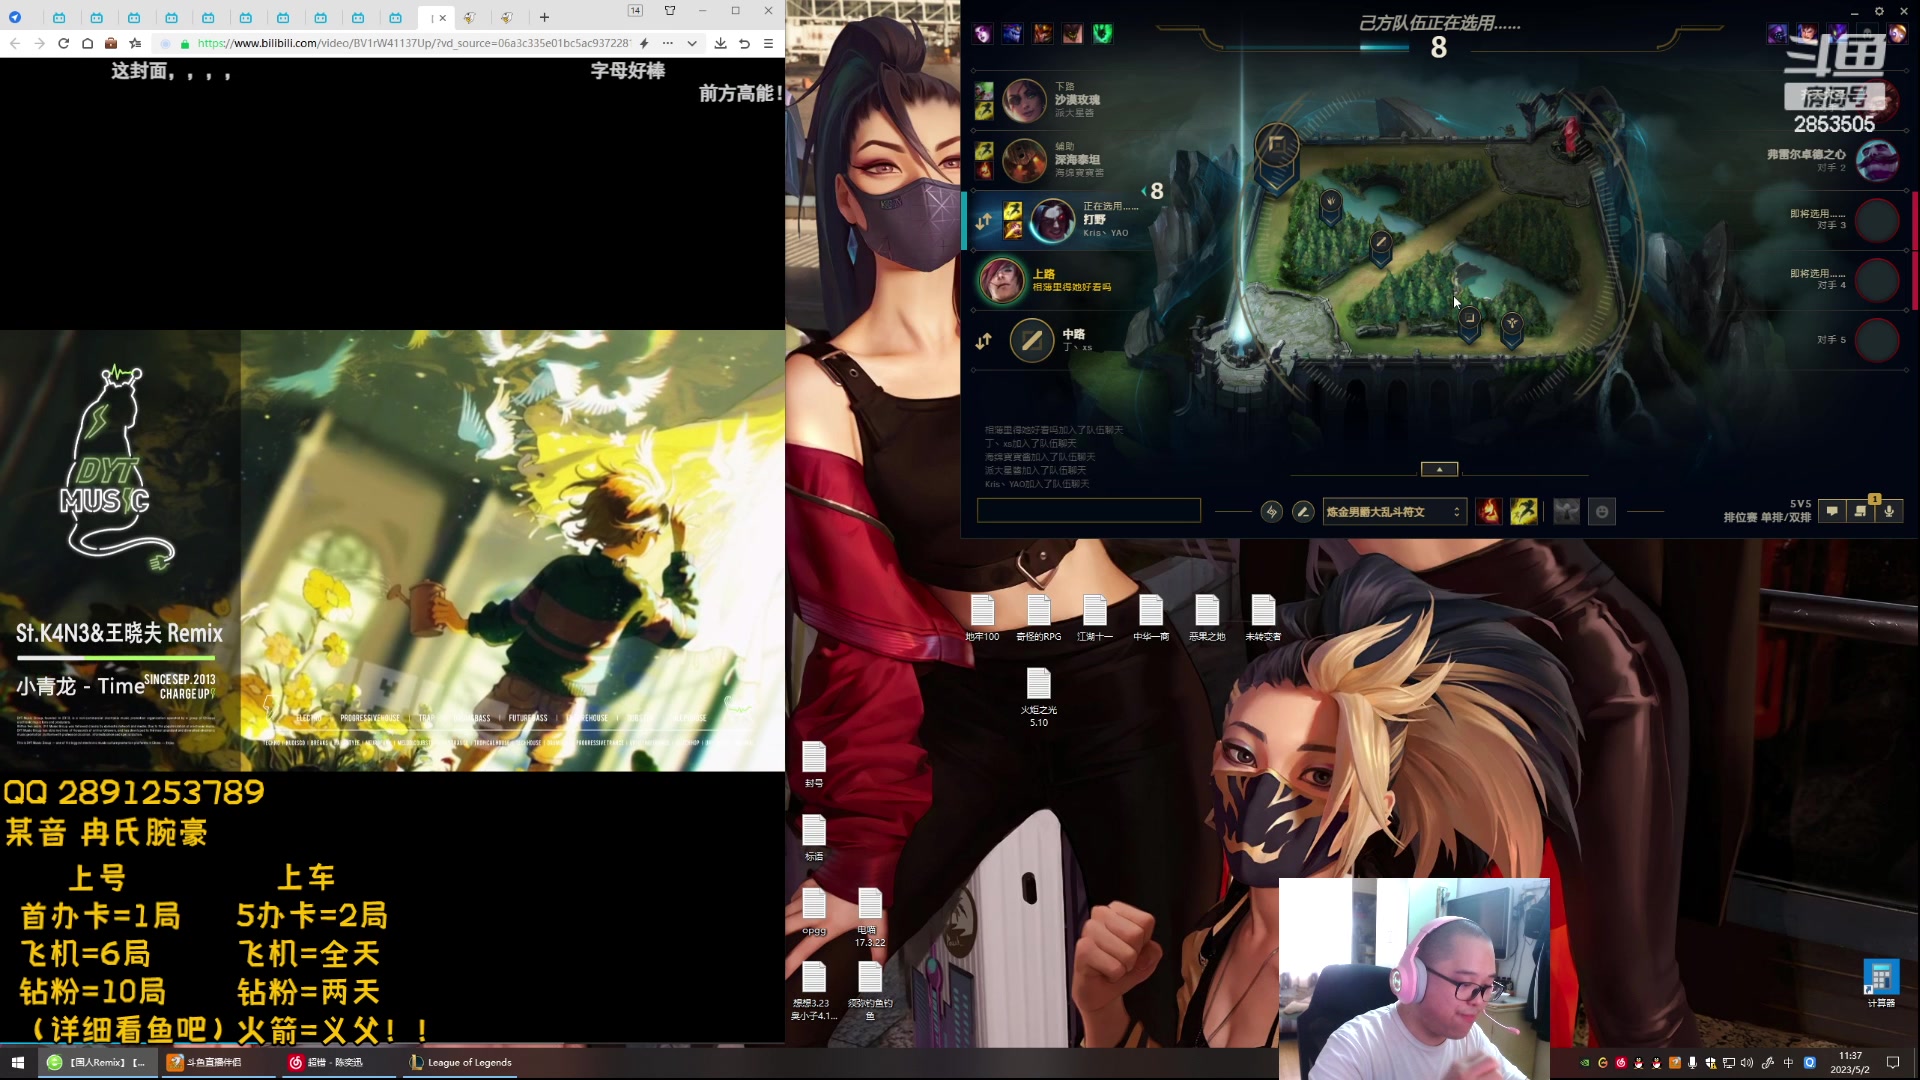Click the team chat input field
This screenshot has height=1080, width=1920.
(1088, 511)
